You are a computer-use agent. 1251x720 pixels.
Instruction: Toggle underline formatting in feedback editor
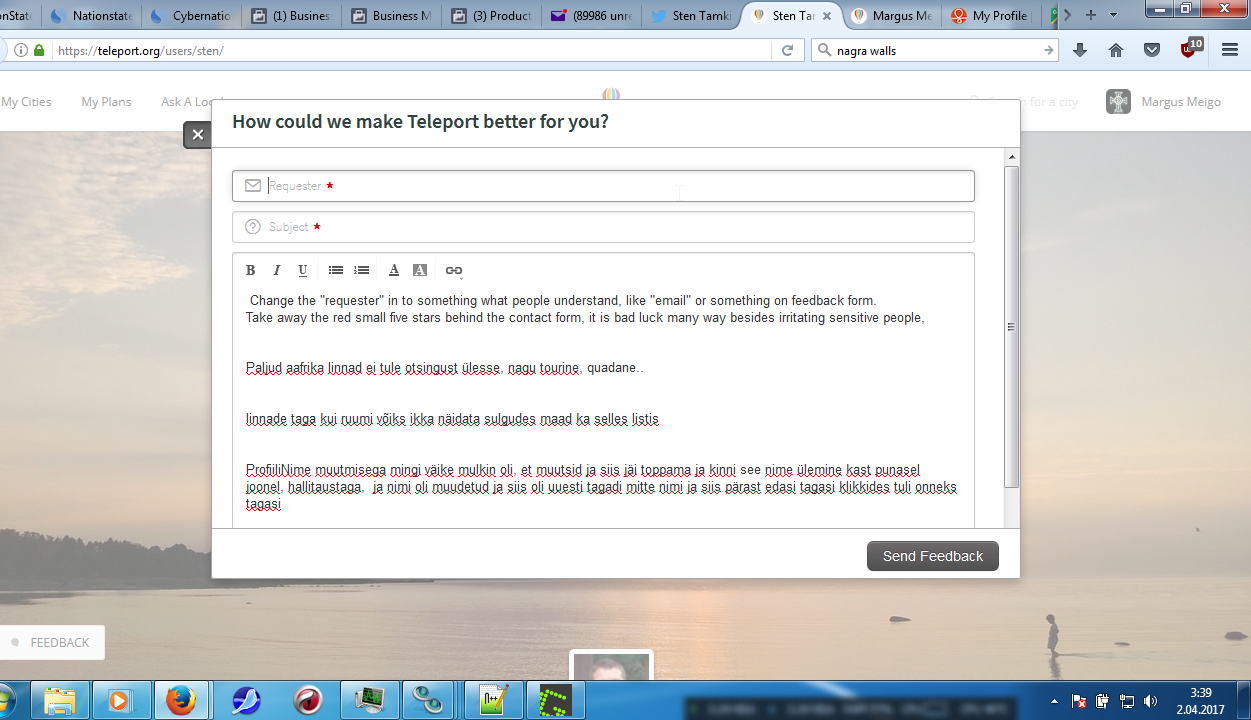click(x=303, y=270)
